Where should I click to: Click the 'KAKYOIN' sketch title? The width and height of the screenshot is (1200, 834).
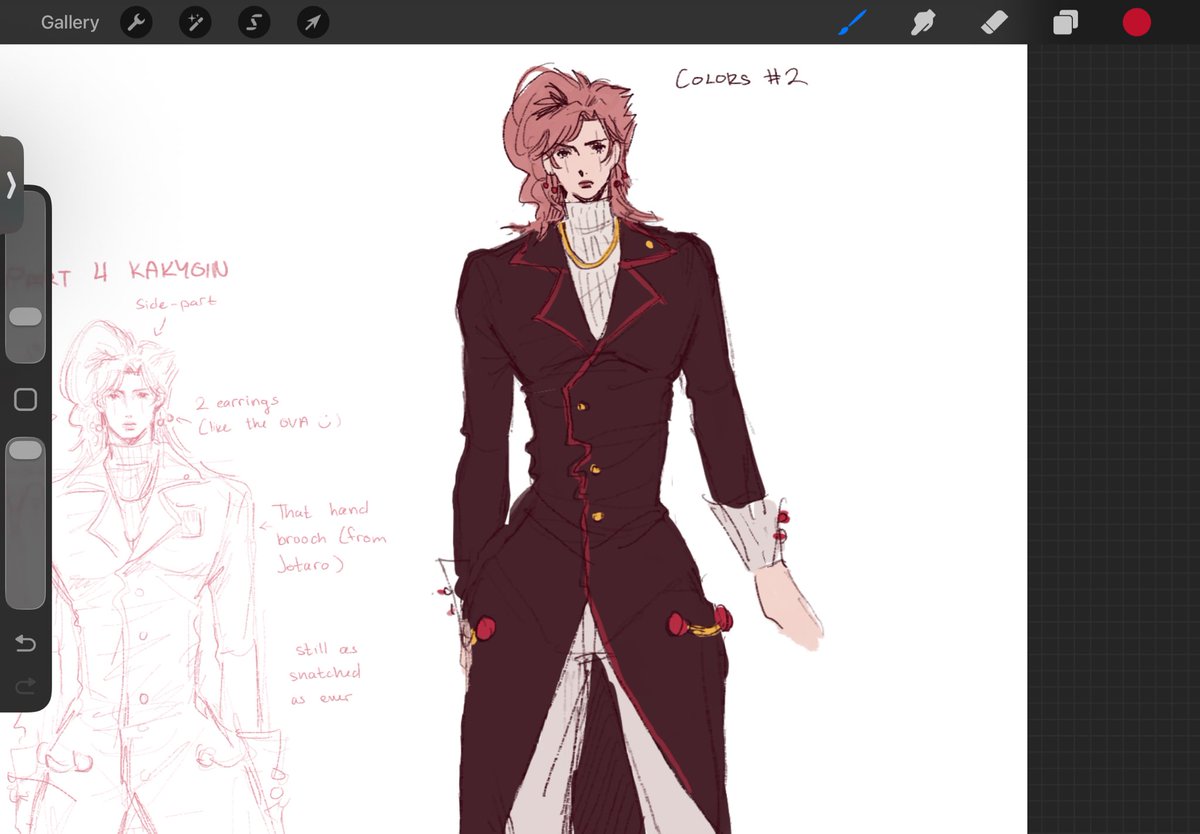pyautogui.click(x=179, y=271)
